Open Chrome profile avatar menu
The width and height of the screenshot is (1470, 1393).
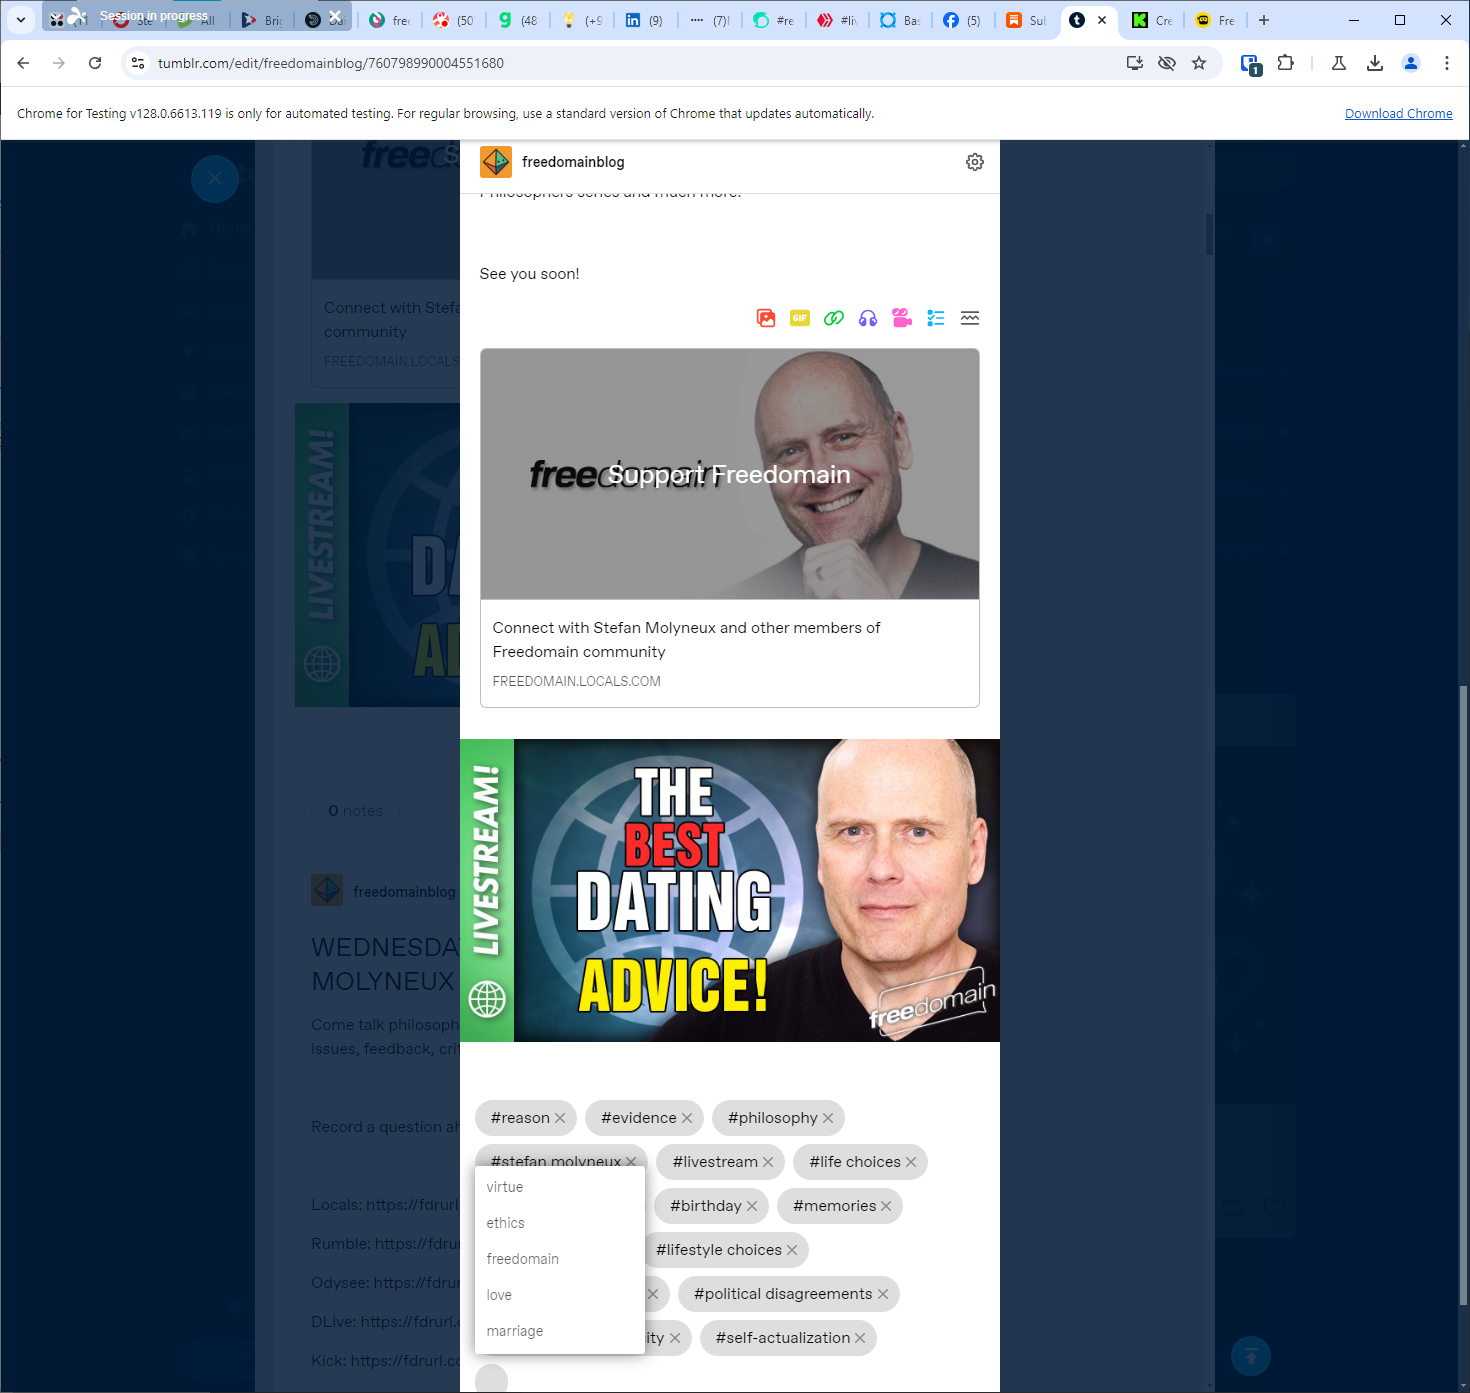1411,63
